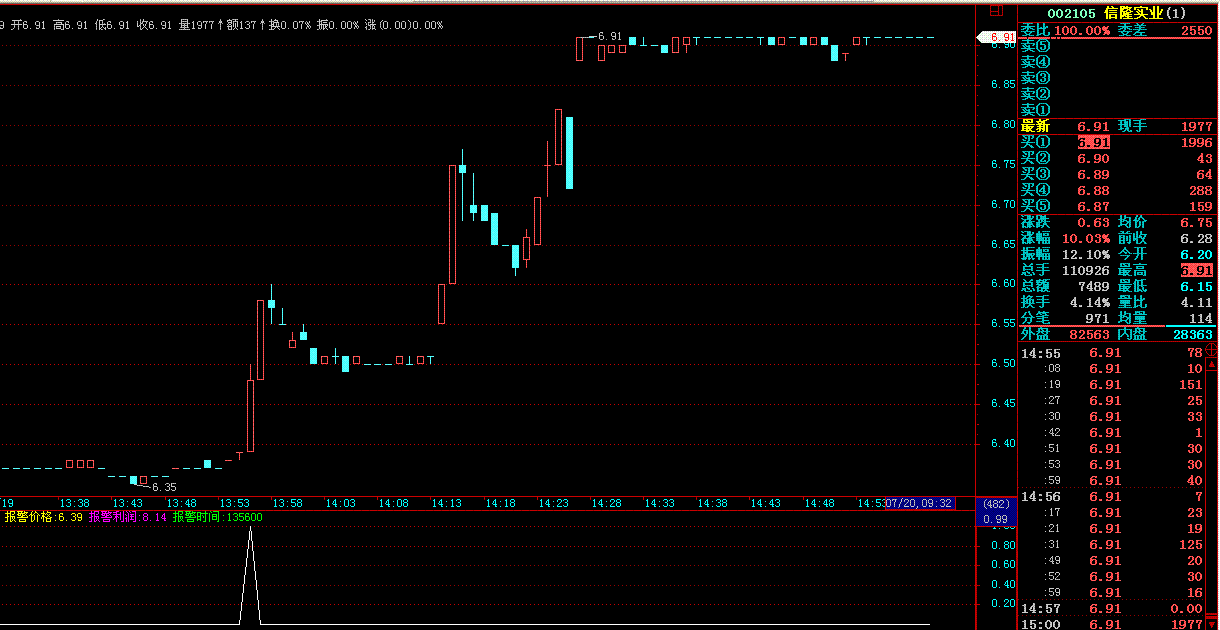Select the 14:57 tick row with volume 0.00
This screenshot has width=1220, height=630.
point(1111,609)
